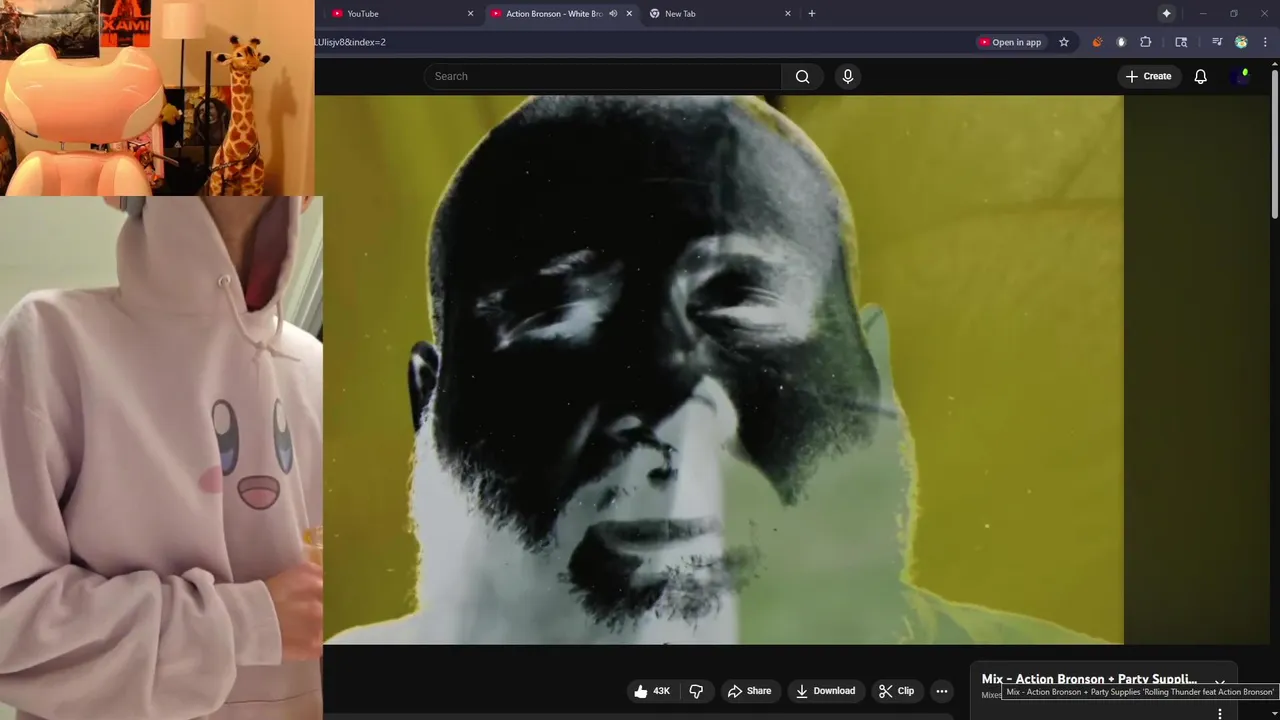Image resolution: width=1280 pixels, height=720 pixels.
Task: Click the Open in app button
Action: point(1010,42)
